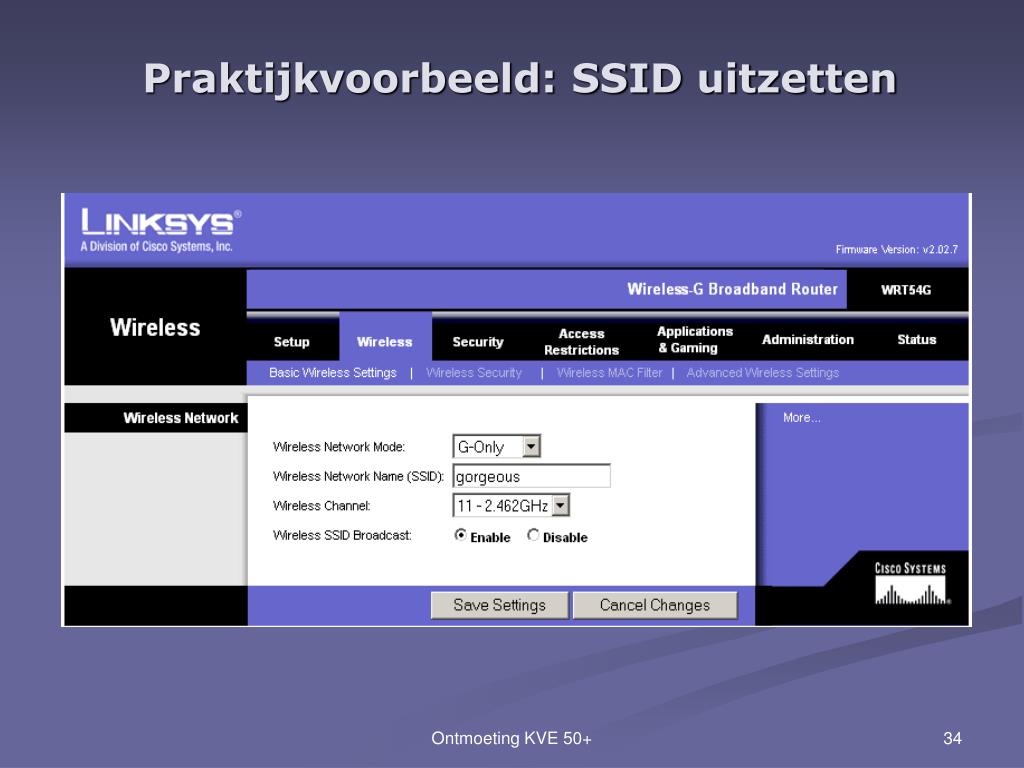The height and width of the screenshot is (768, 1024).
Task: Click the slide title Praktijkvoorbeeld: SSID uitzetten
Action: click(520, 79)
